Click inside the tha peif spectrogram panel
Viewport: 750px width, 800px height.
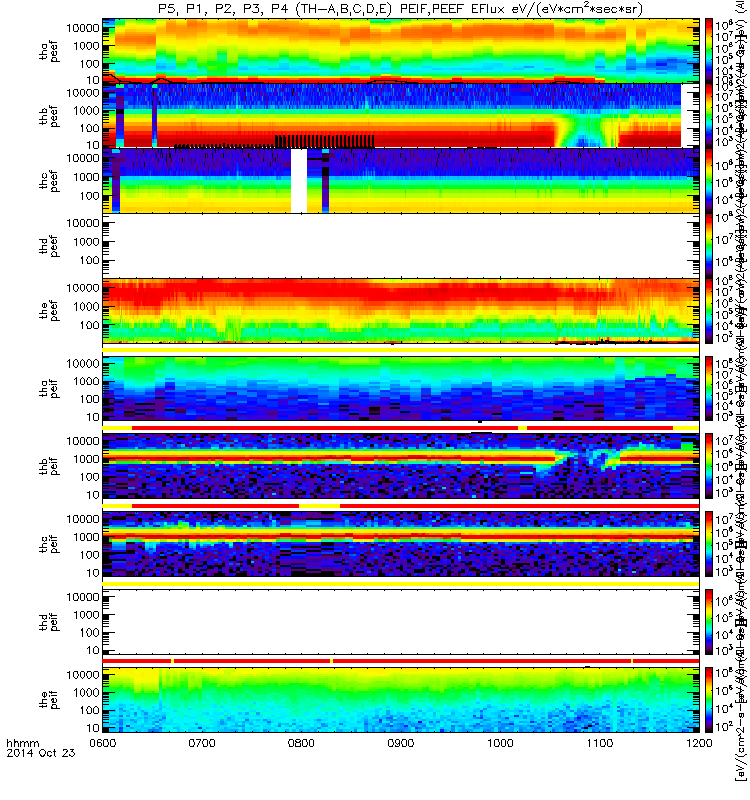[x=401, y=389]
